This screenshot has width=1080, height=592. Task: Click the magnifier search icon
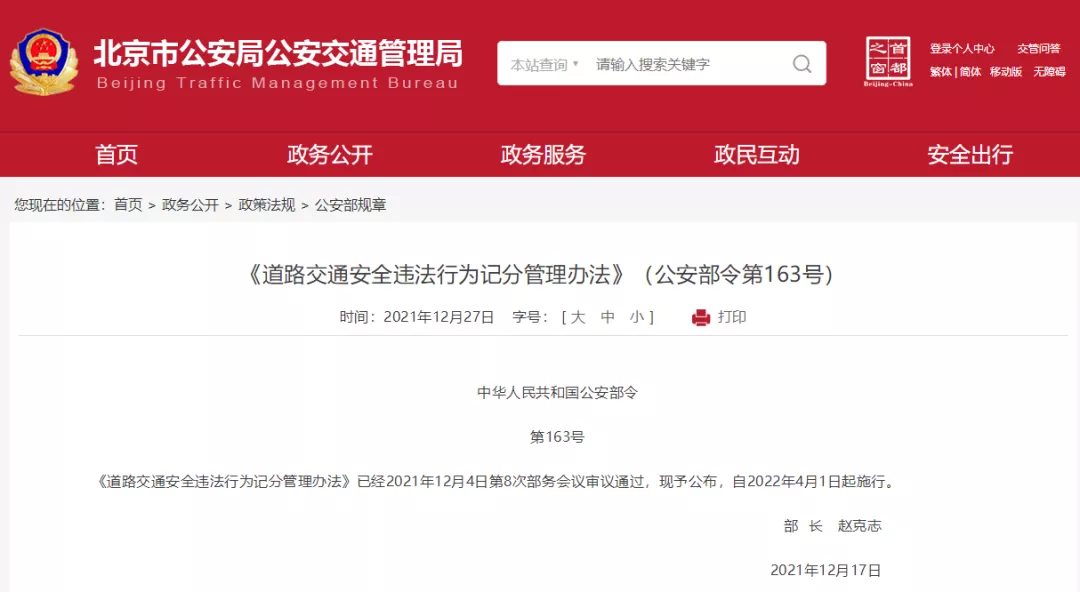[802, 64]
